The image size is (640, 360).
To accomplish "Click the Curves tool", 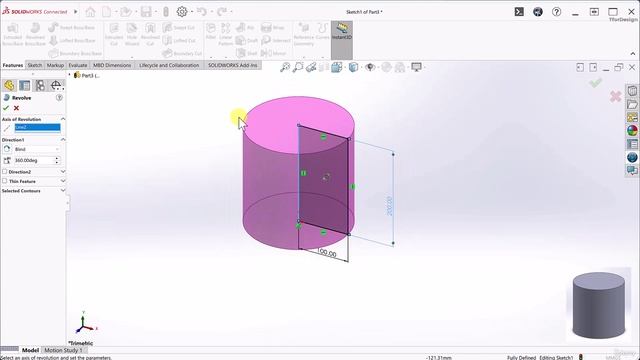I will coord(322,31).
